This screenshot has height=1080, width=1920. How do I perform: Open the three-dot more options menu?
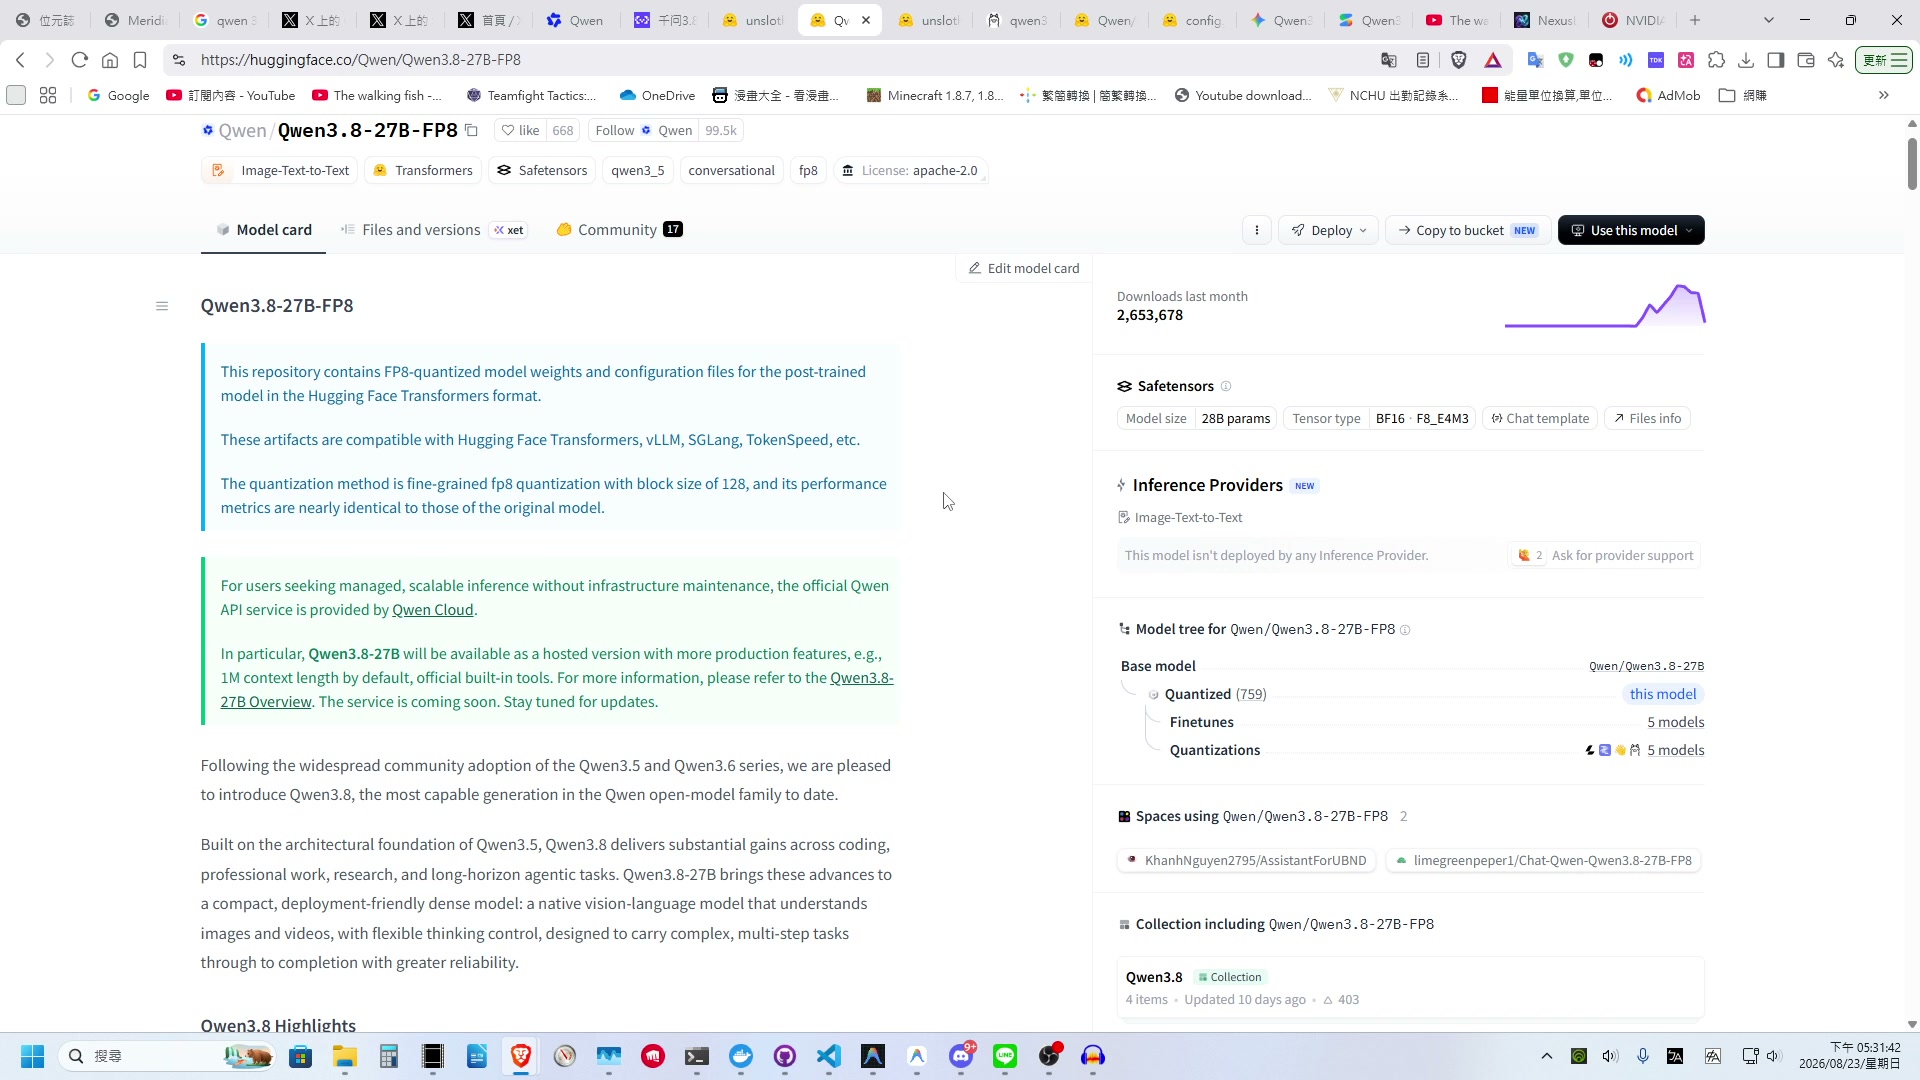tap(1257, 231)
